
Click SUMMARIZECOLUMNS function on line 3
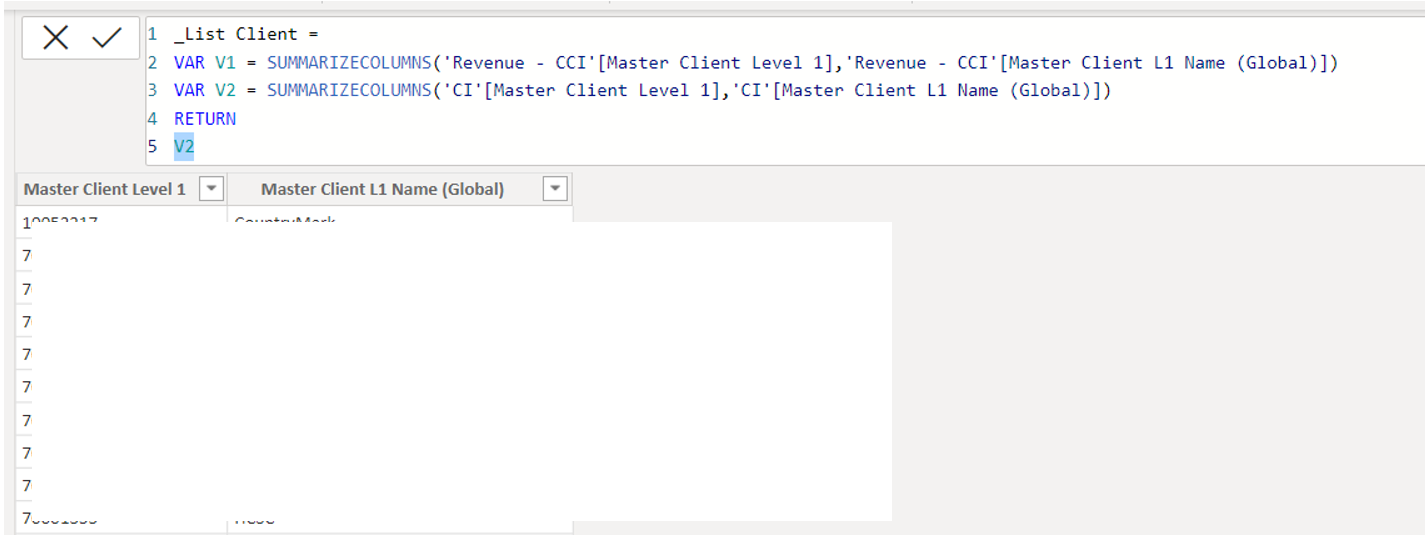click(x=349, y=90)
